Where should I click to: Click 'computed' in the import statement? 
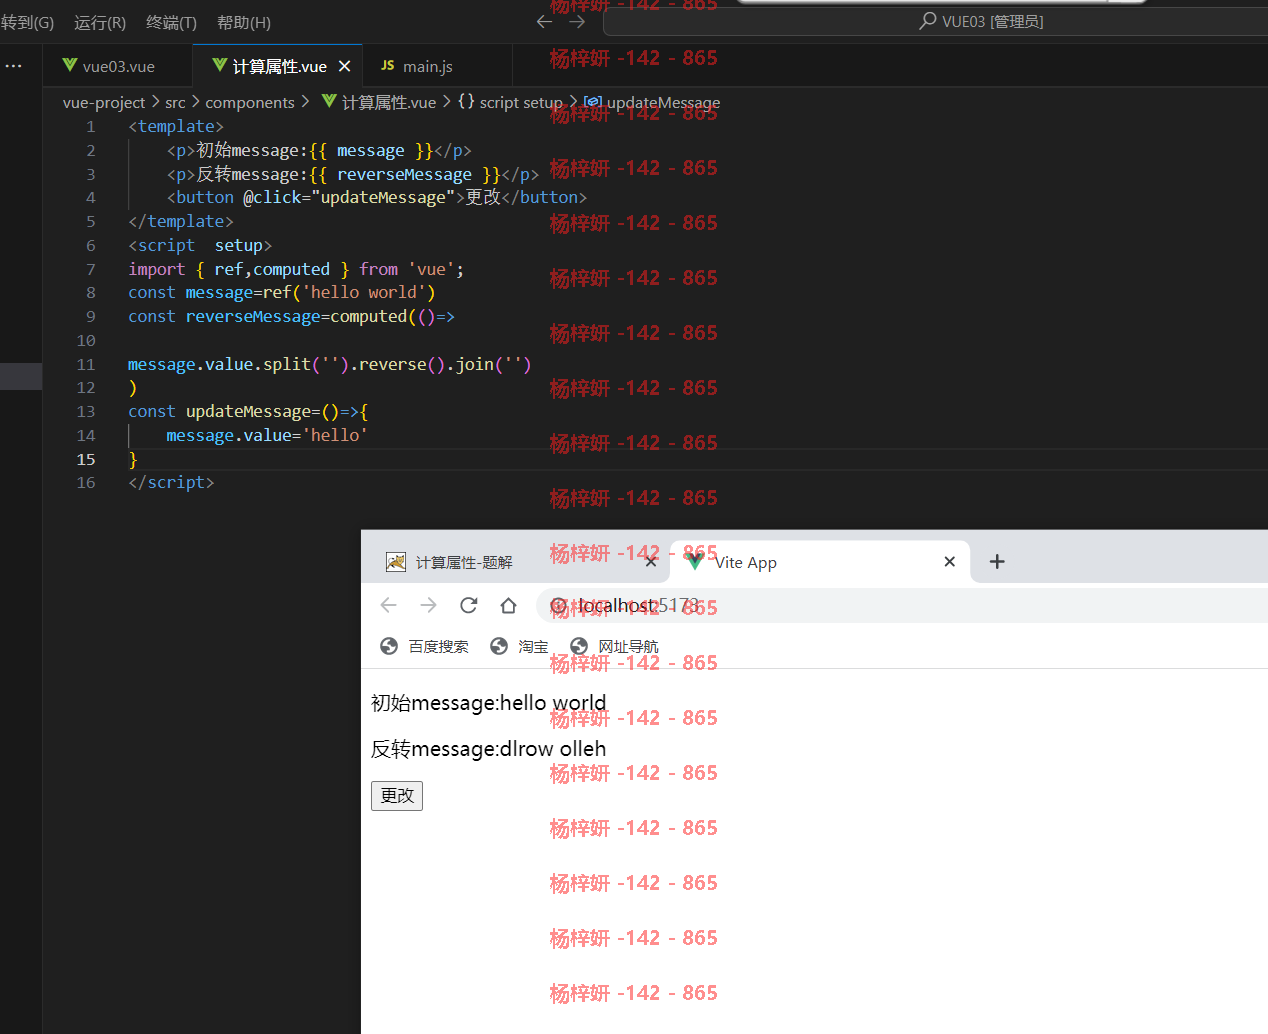click(291, 269)
